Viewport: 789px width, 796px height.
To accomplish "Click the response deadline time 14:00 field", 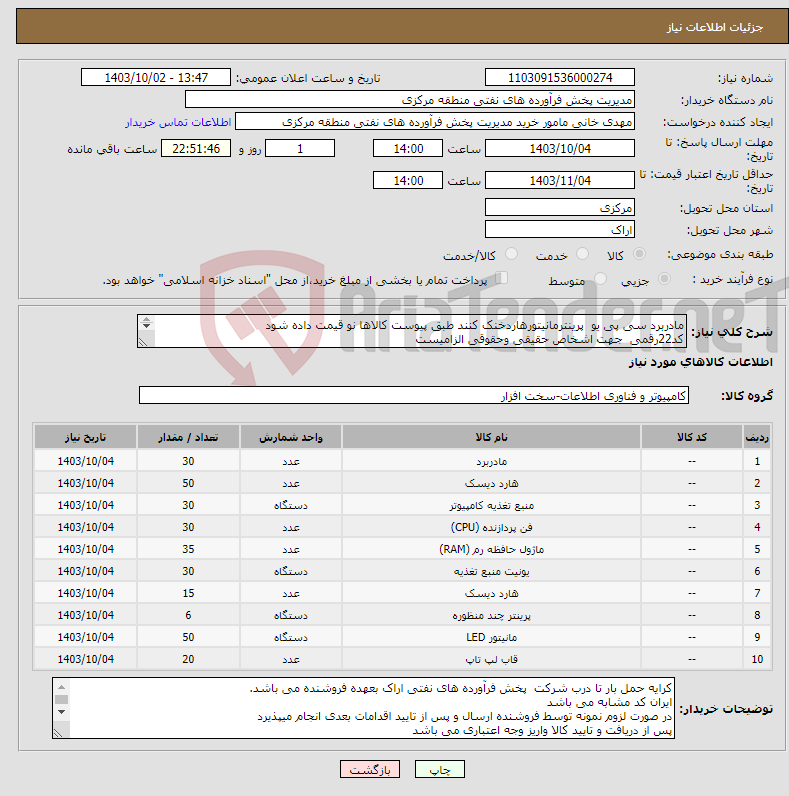I will (408, 149).
